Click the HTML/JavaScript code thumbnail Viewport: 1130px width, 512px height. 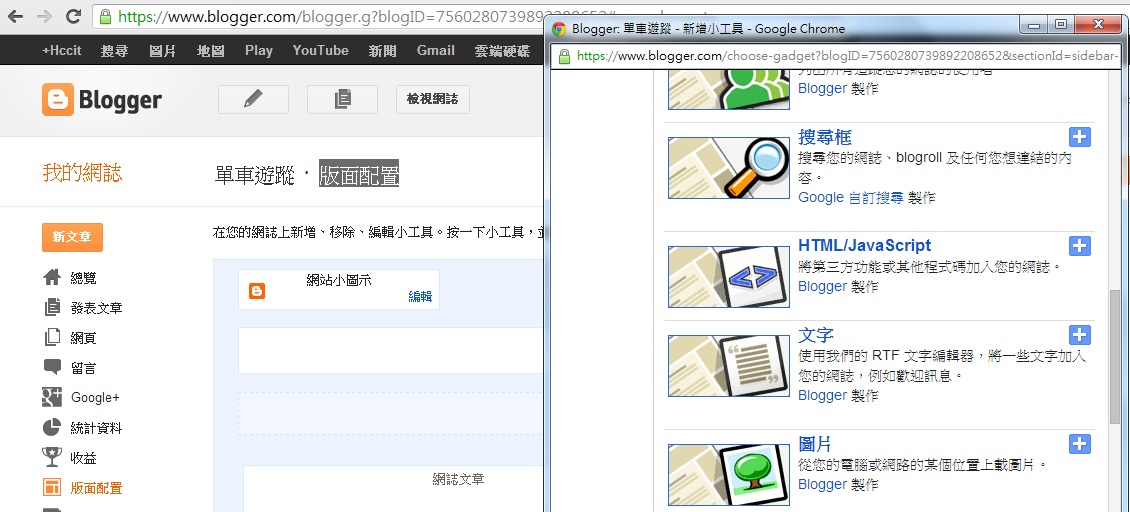pyautogui.click(x=729, y=277)
